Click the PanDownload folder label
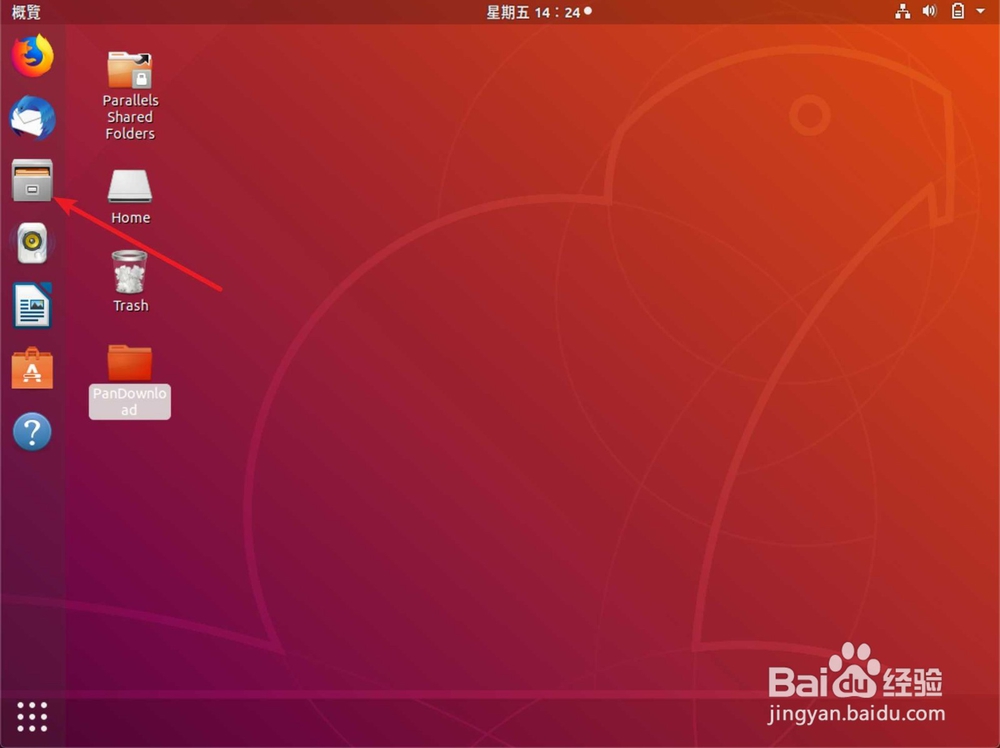Viewport: 1000px width, 748px height. [x=129, y=402]
